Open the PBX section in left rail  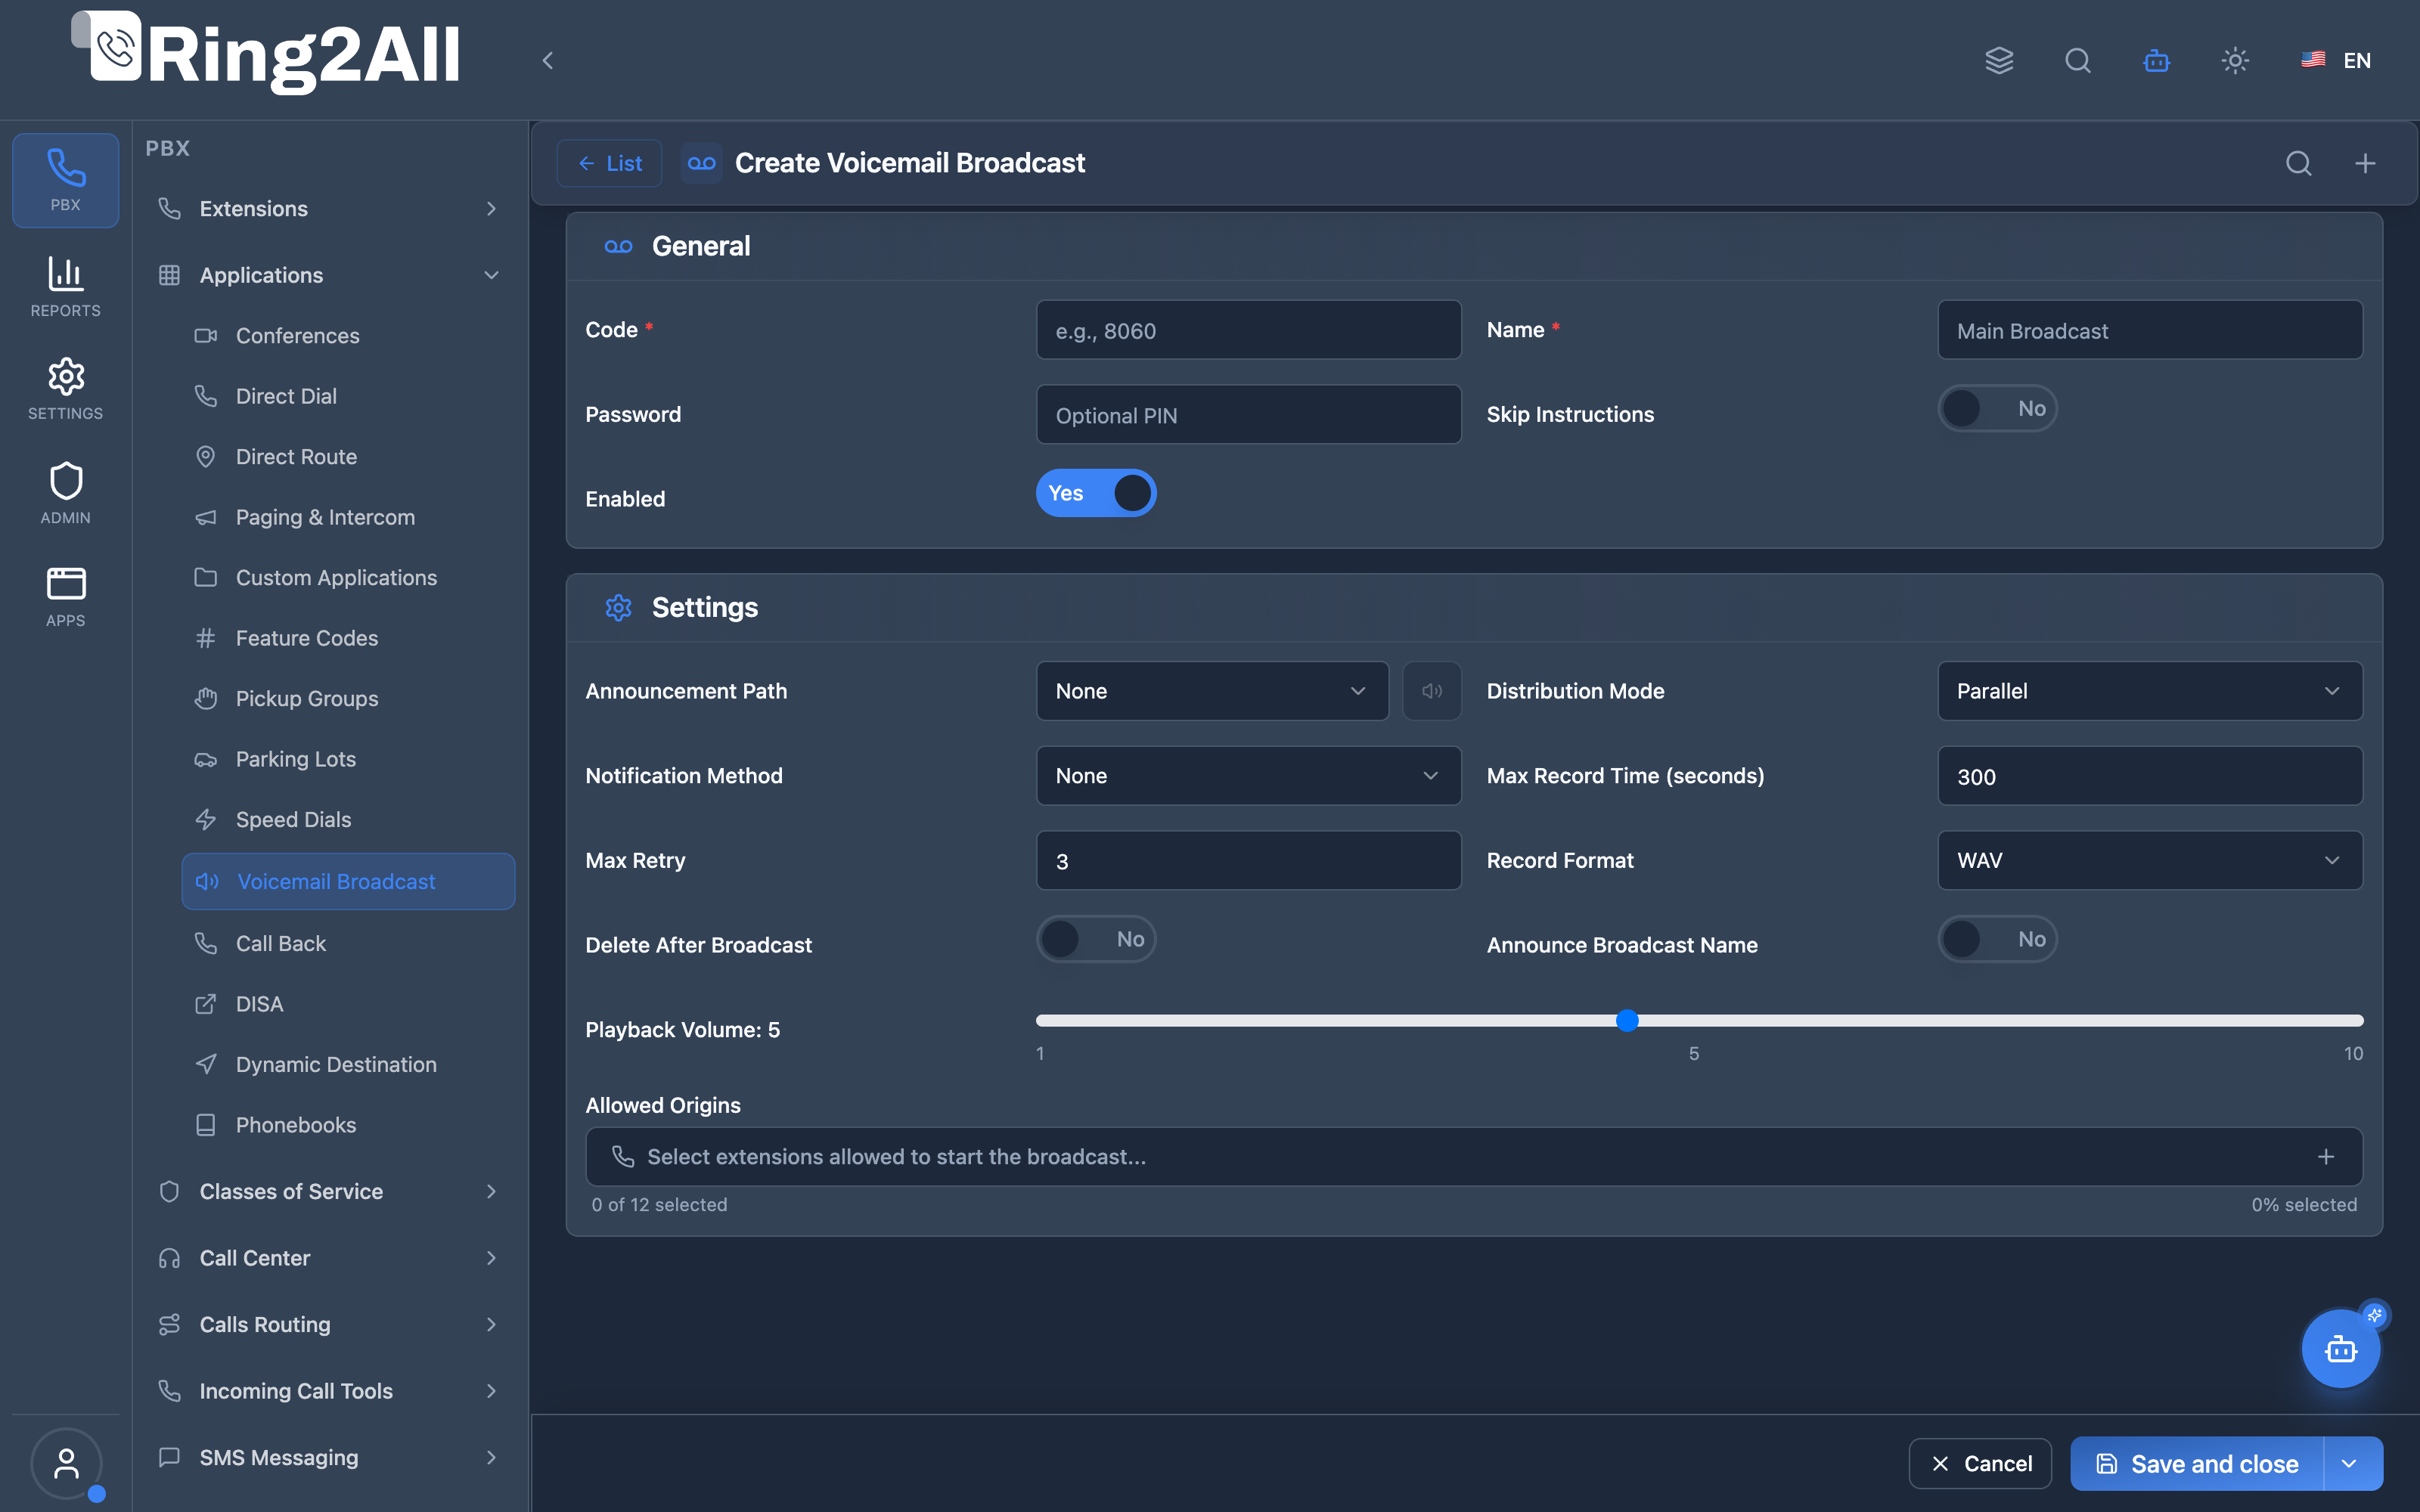coord(65,180)
